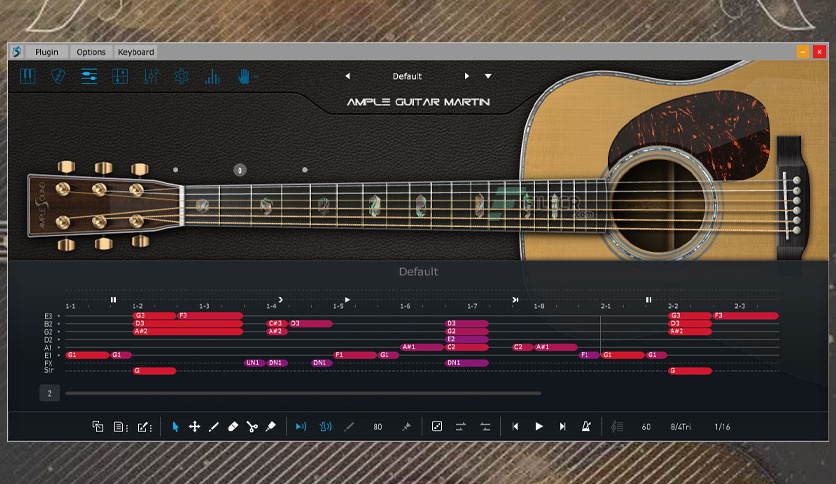The height and width of the screenshot is (484, 836).
Task: Open the tab grid panel icon
Action: click(x=120, y=76)
